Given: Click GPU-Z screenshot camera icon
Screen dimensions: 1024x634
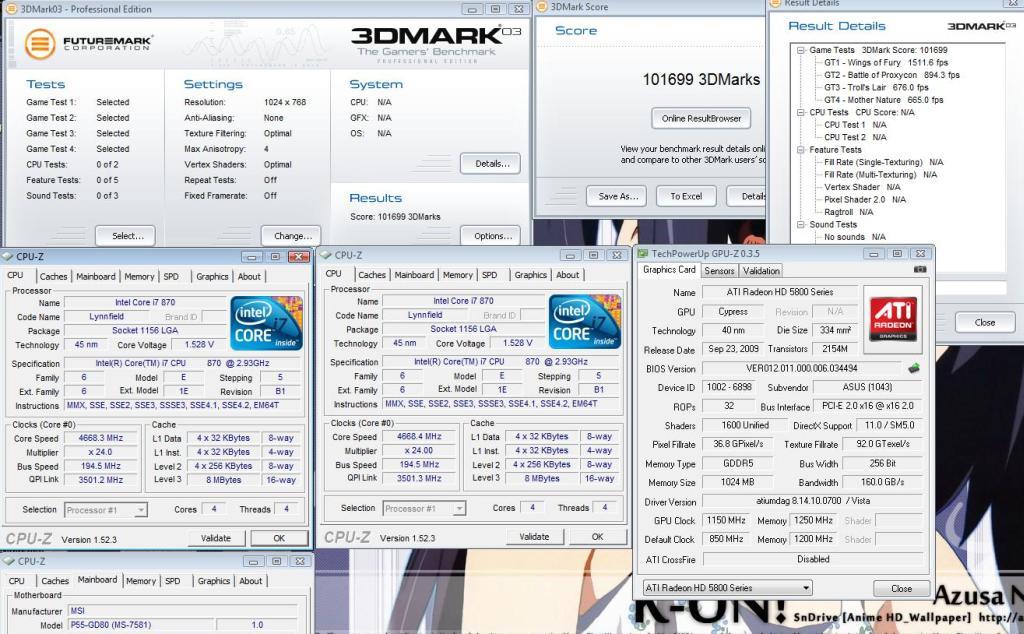Looking at the screenshot, I should click(920, 269).
